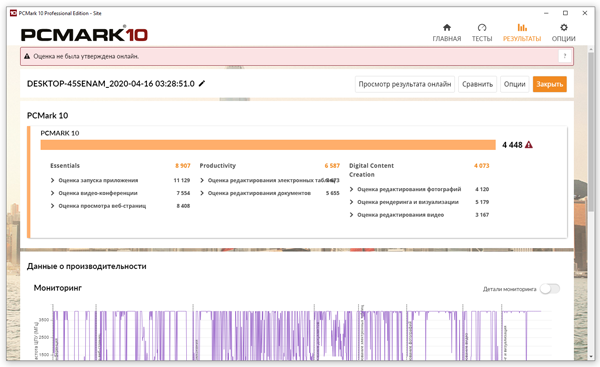The height and width of the screenshot is (367, 600).
Task: Click the Essentials heading
Action: [x=65, y=166]
